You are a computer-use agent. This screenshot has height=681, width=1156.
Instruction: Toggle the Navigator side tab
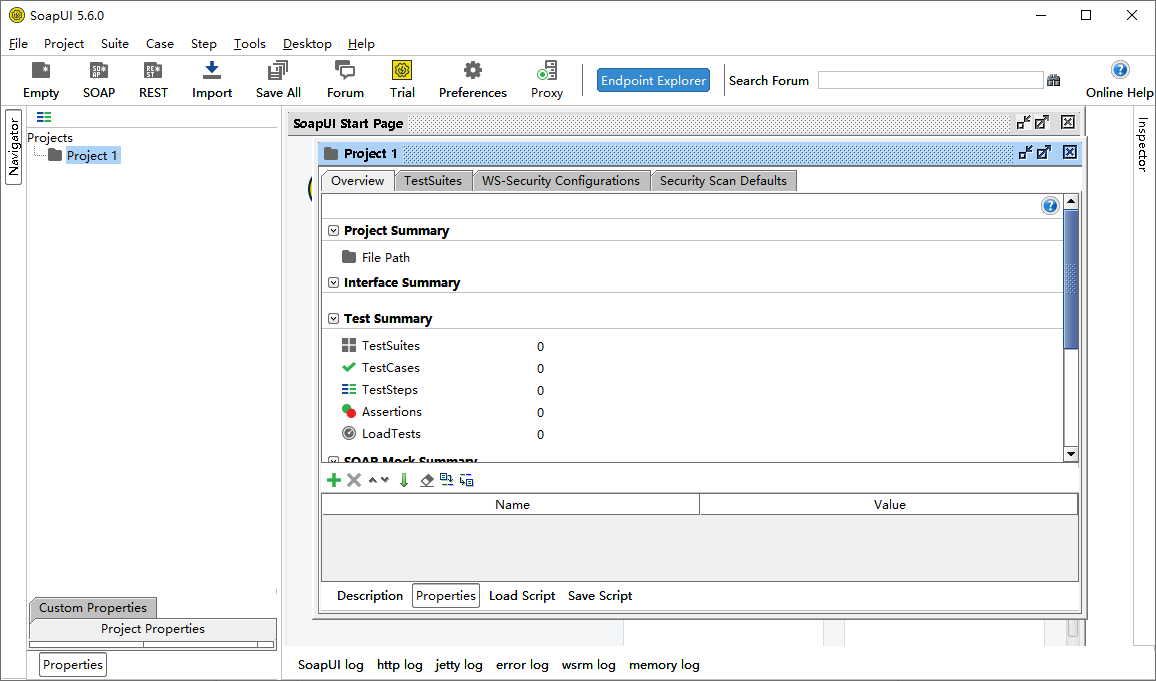click(x=13, y=147)
